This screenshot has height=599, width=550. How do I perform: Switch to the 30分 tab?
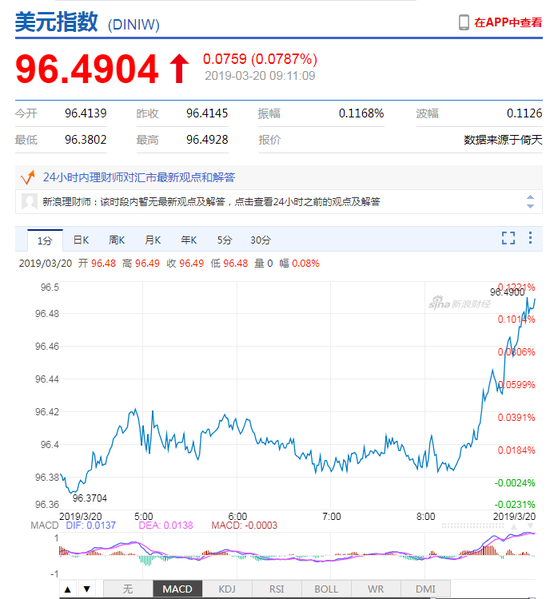tap(260, 240)
